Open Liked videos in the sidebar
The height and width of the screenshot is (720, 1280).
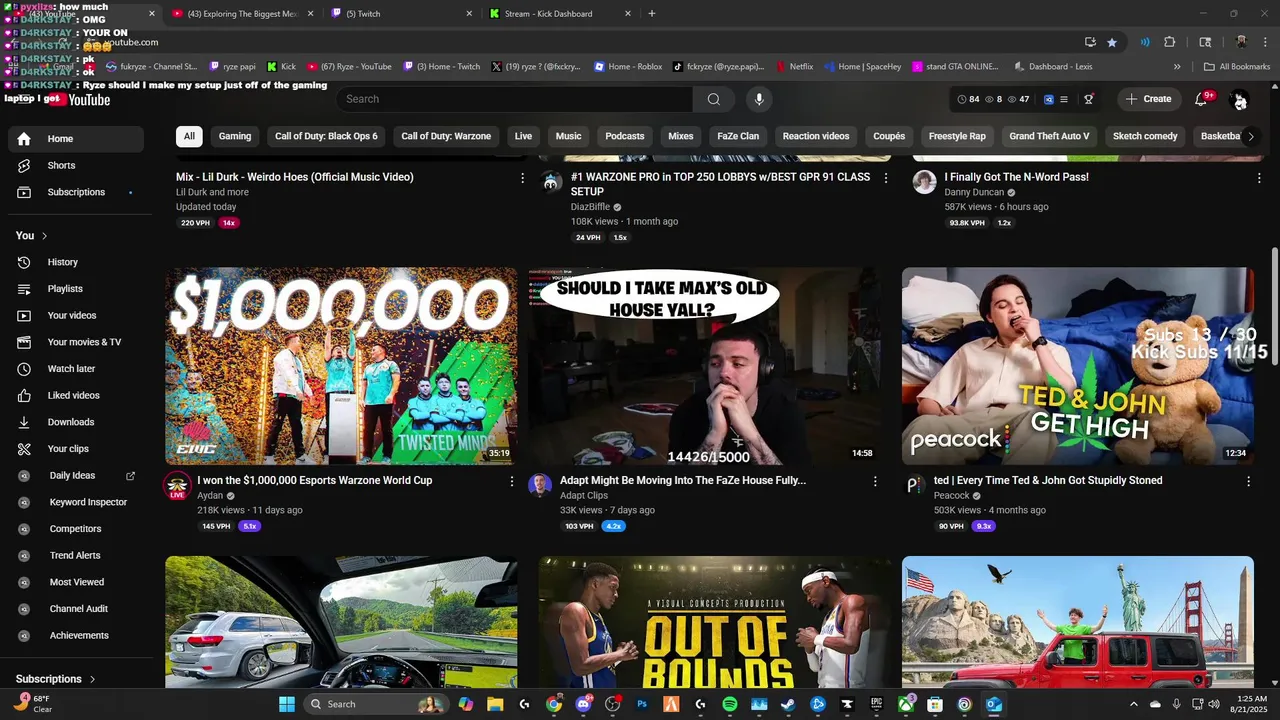(76, 395)
